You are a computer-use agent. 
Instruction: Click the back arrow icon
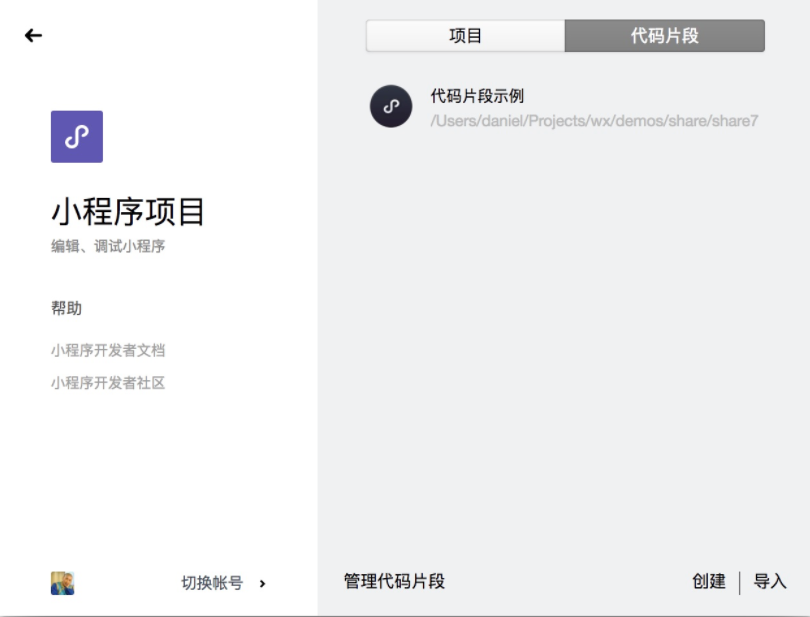click(x=34, y=35)
